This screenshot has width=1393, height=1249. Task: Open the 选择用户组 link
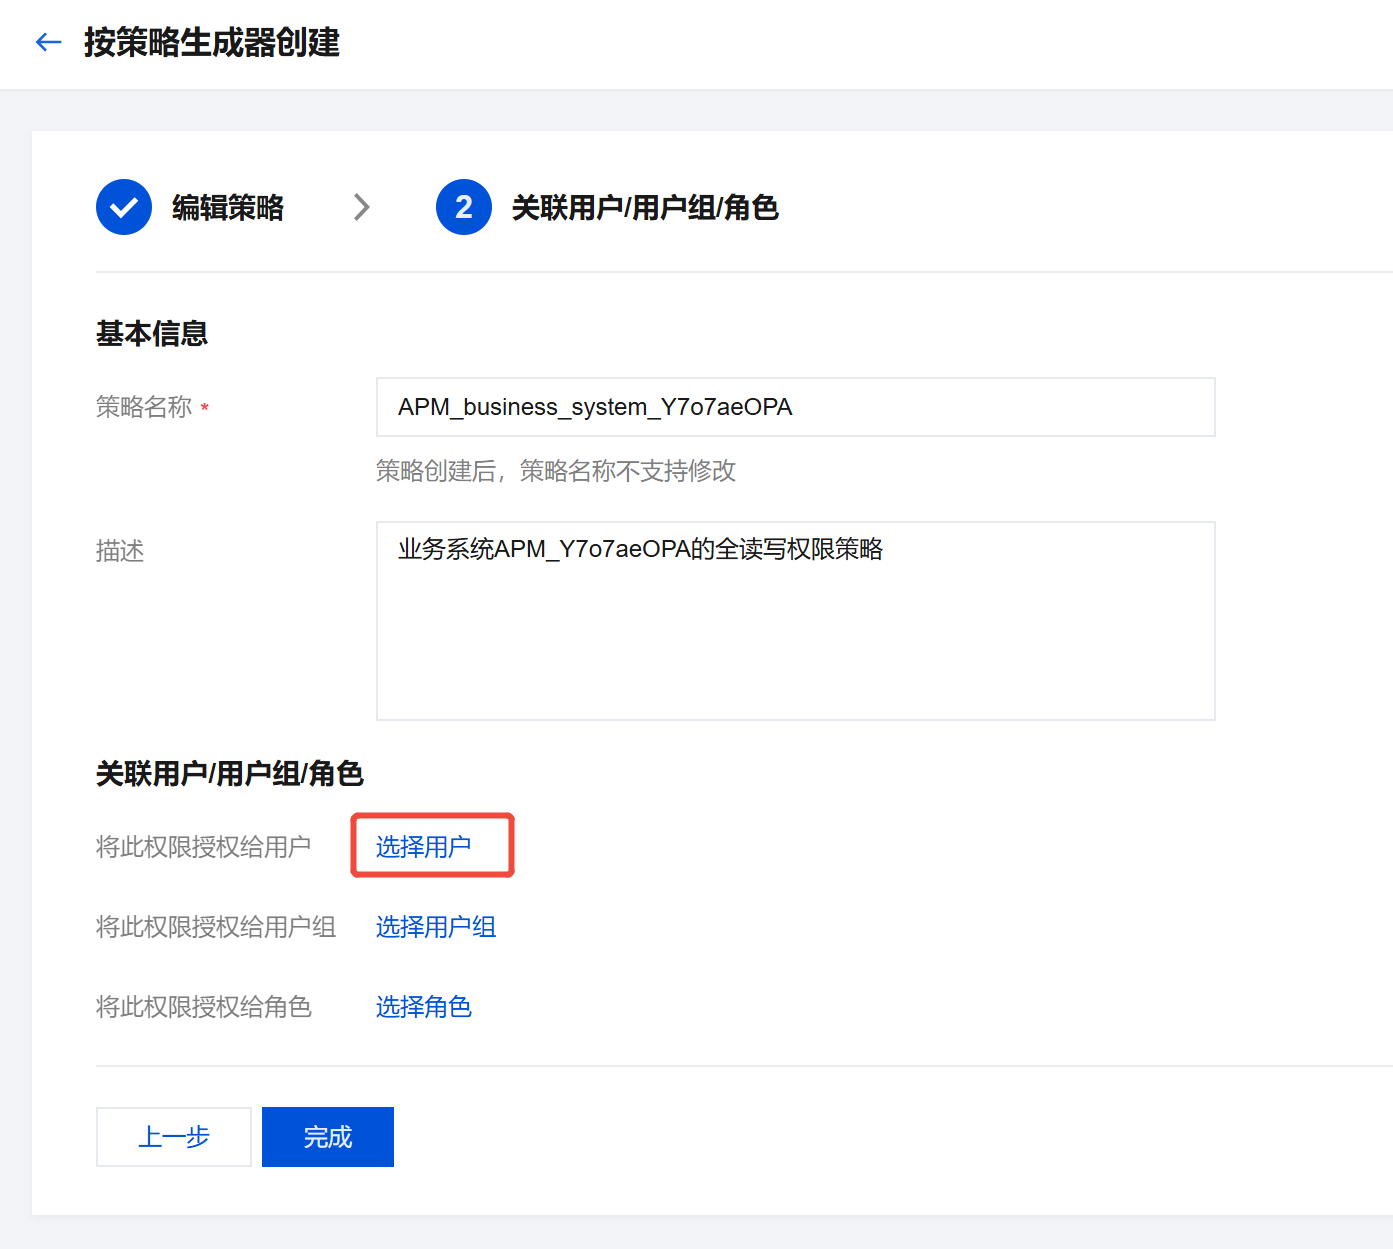pyautogui.click(x=436, y=927)
